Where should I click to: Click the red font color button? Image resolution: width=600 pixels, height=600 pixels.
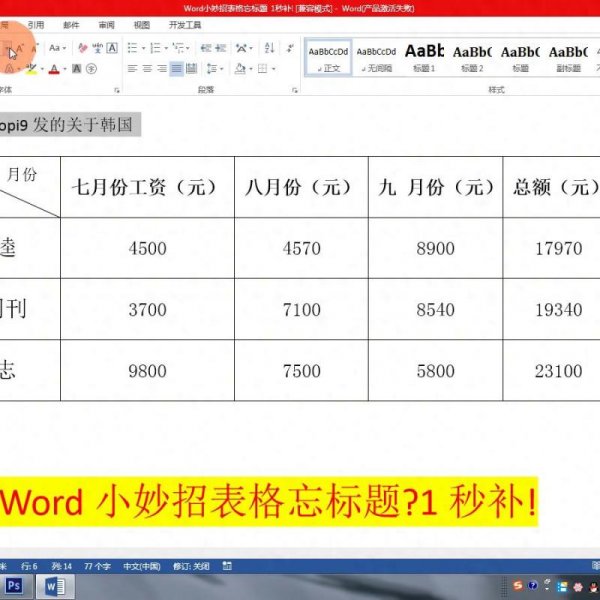pos(54,69)
